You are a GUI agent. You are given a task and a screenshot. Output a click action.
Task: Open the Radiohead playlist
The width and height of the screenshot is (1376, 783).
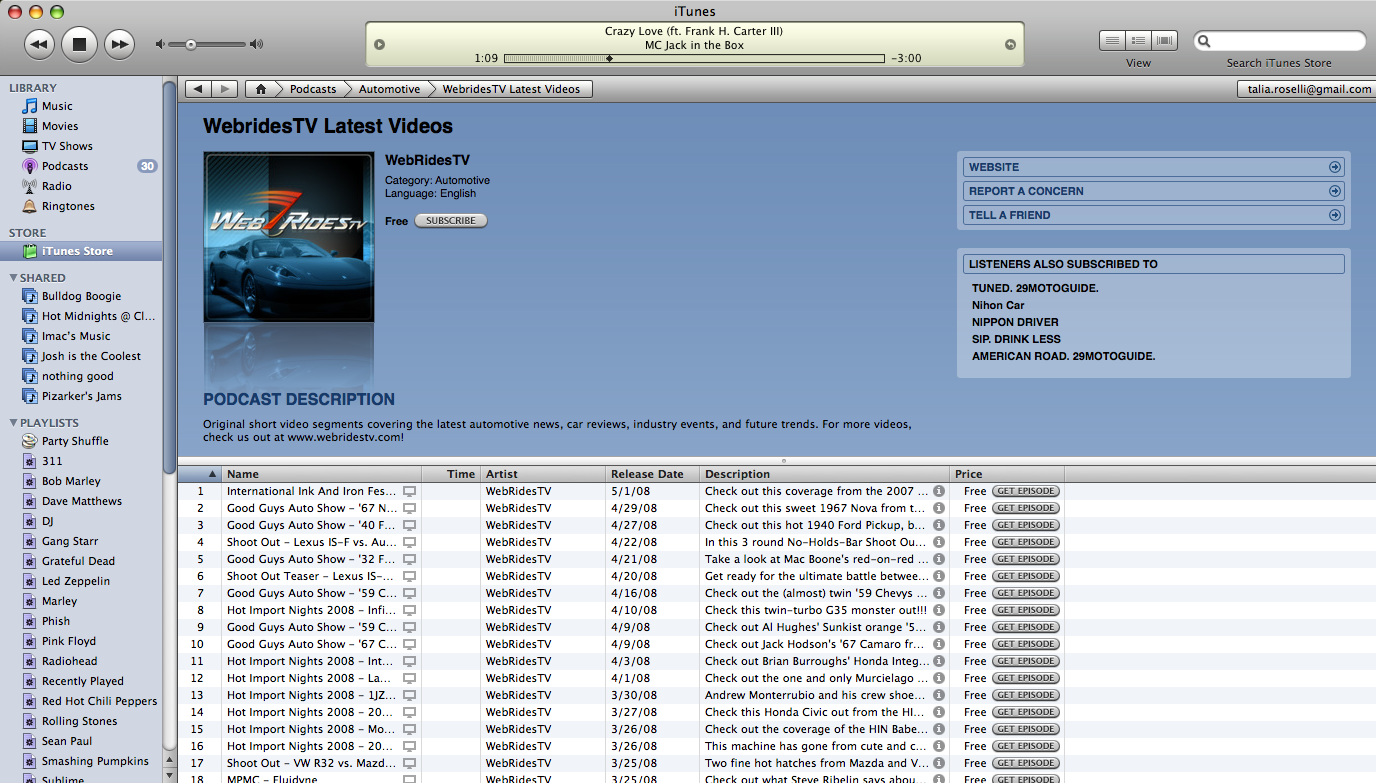[x=70, y=661]
